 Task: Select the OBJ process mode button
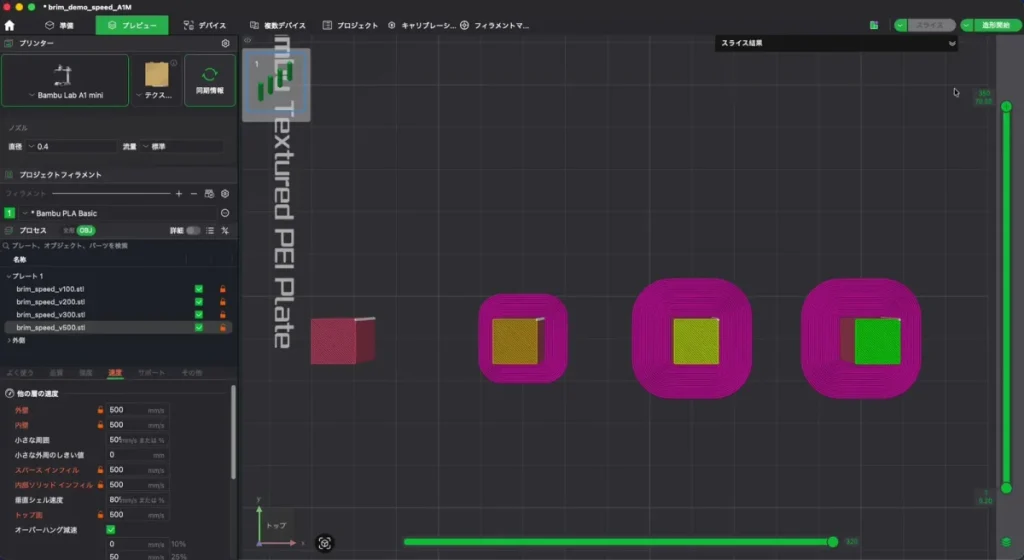86,230
